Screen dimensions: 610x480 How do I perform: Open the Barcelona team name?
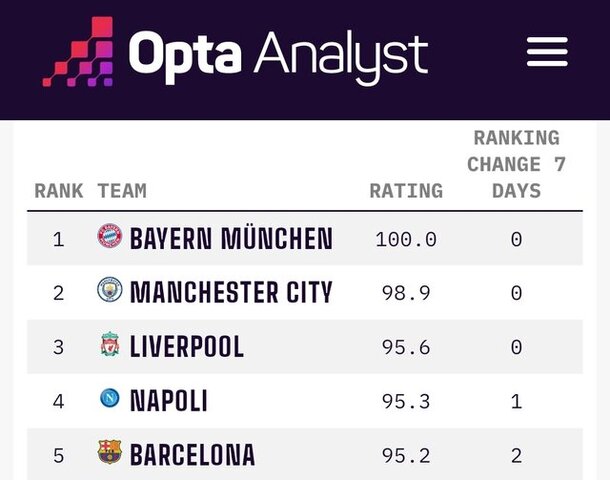(x=192, y=455)
